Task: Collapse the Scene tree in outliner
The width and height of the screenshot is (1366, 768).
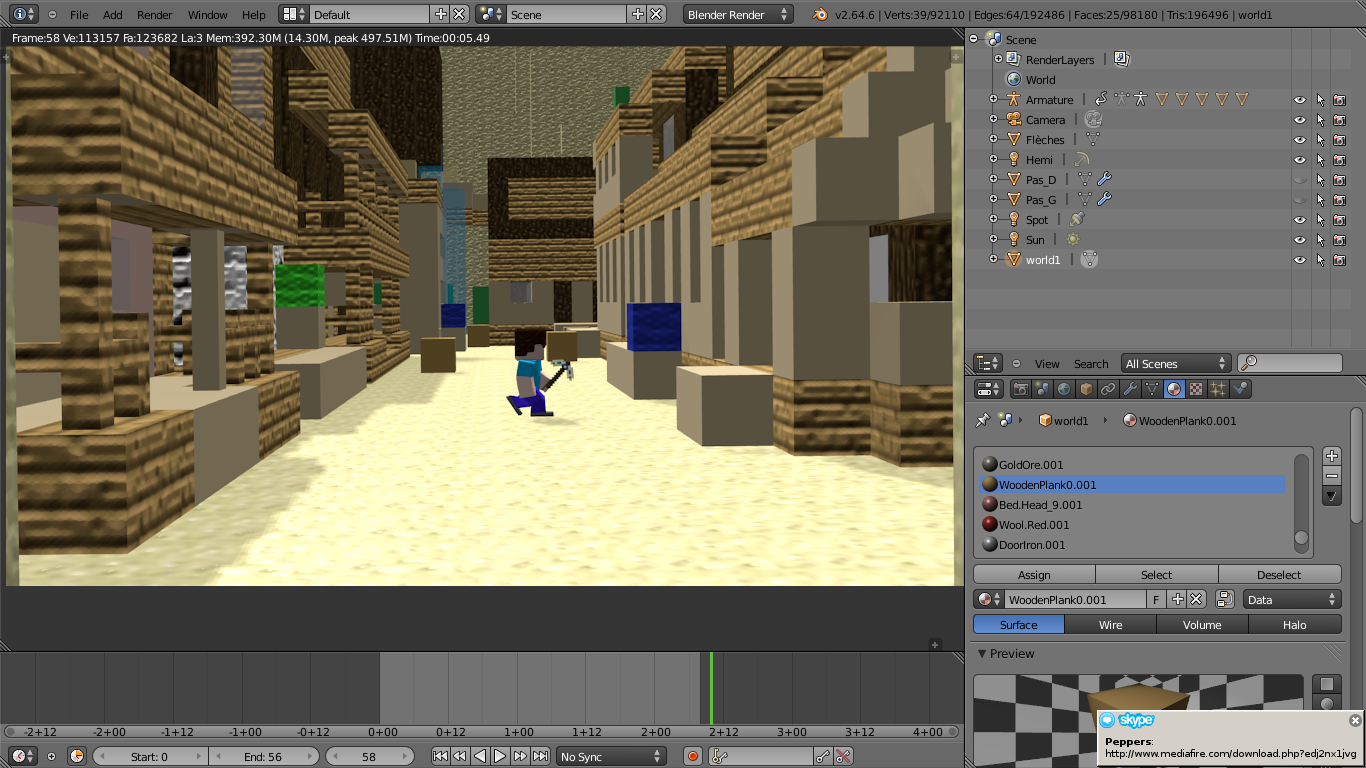Action: click(974, 39)
